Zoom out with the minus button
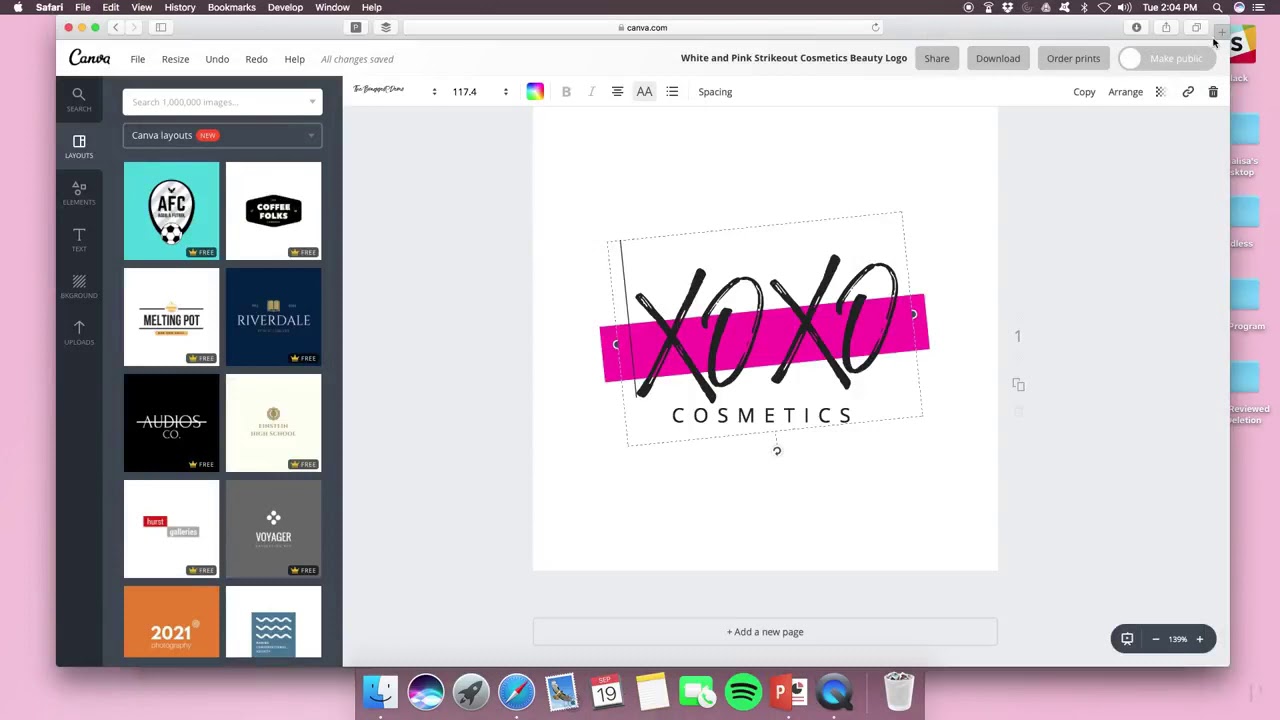 click(1155, 639)
